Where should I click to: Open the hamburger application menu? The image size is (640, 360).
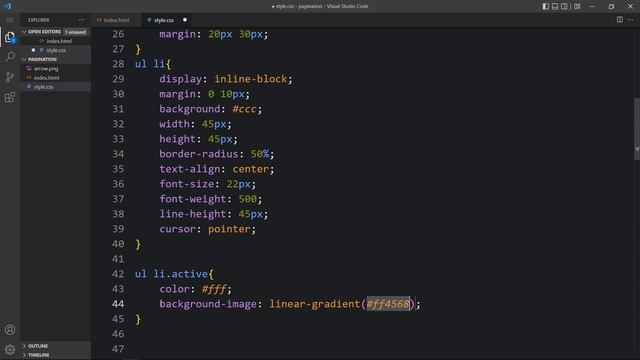[x=10, y=20]
